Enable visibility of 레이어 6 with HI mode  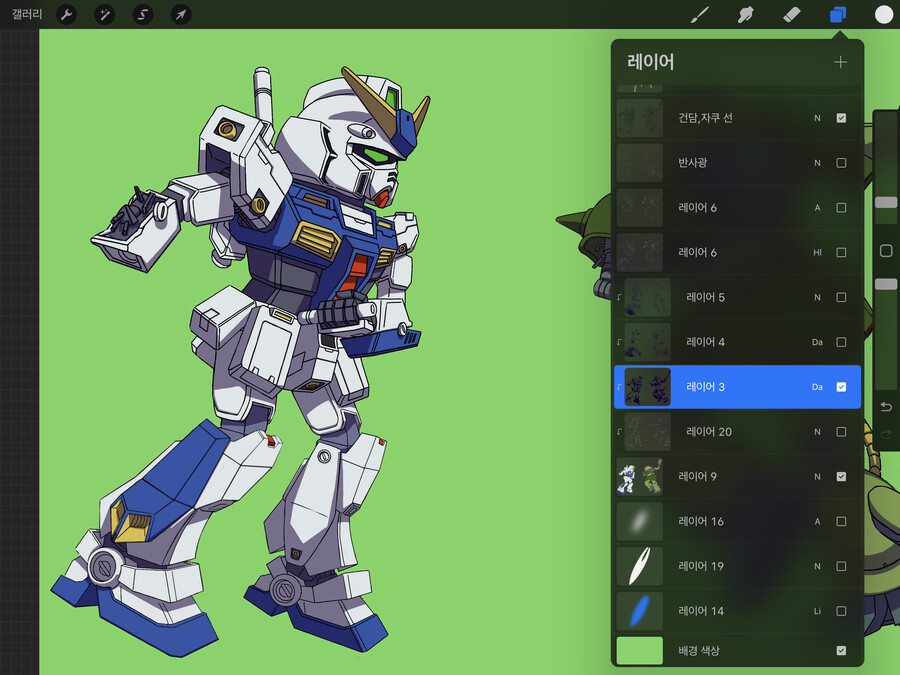(x=841, y=253)
